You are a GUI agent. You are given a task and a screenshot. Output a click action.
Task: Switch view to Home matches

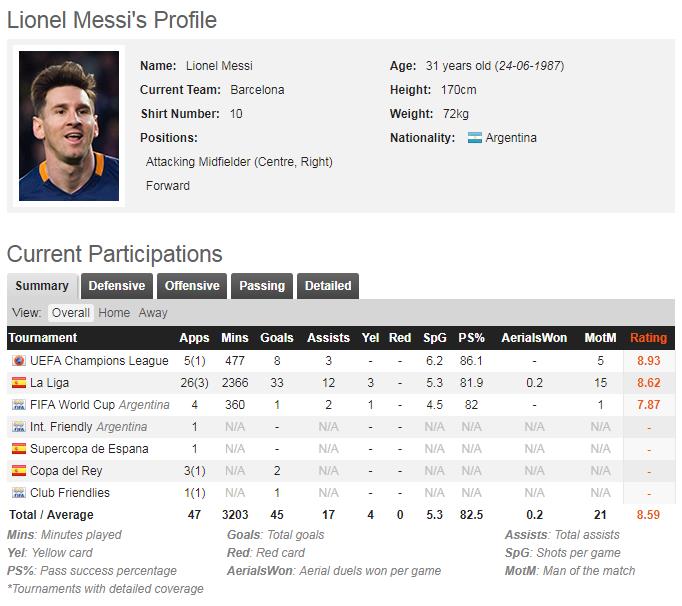tap(114, 313)
